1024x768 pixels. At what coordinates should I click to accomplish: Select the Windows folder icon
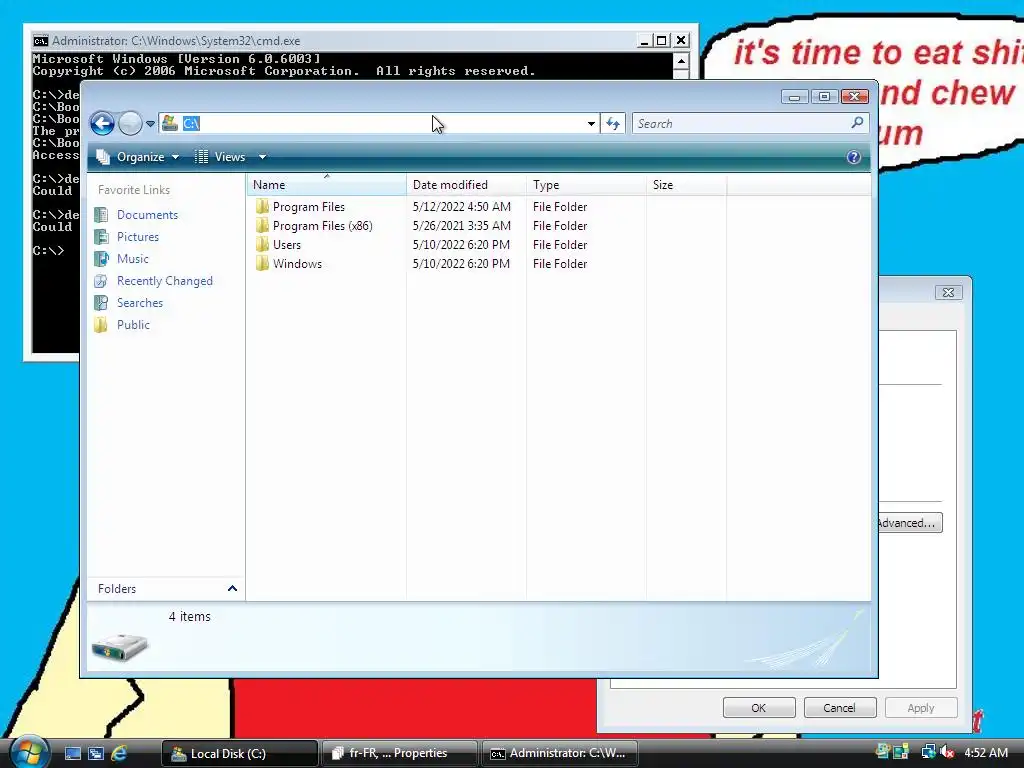tap(262, 263)
